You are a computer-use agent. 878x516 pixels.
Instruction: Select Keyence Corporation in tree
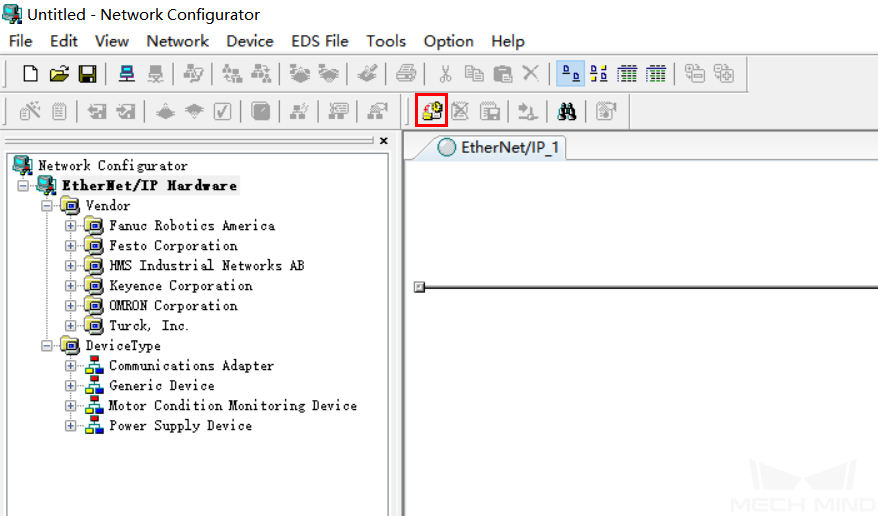coord(180,285)
